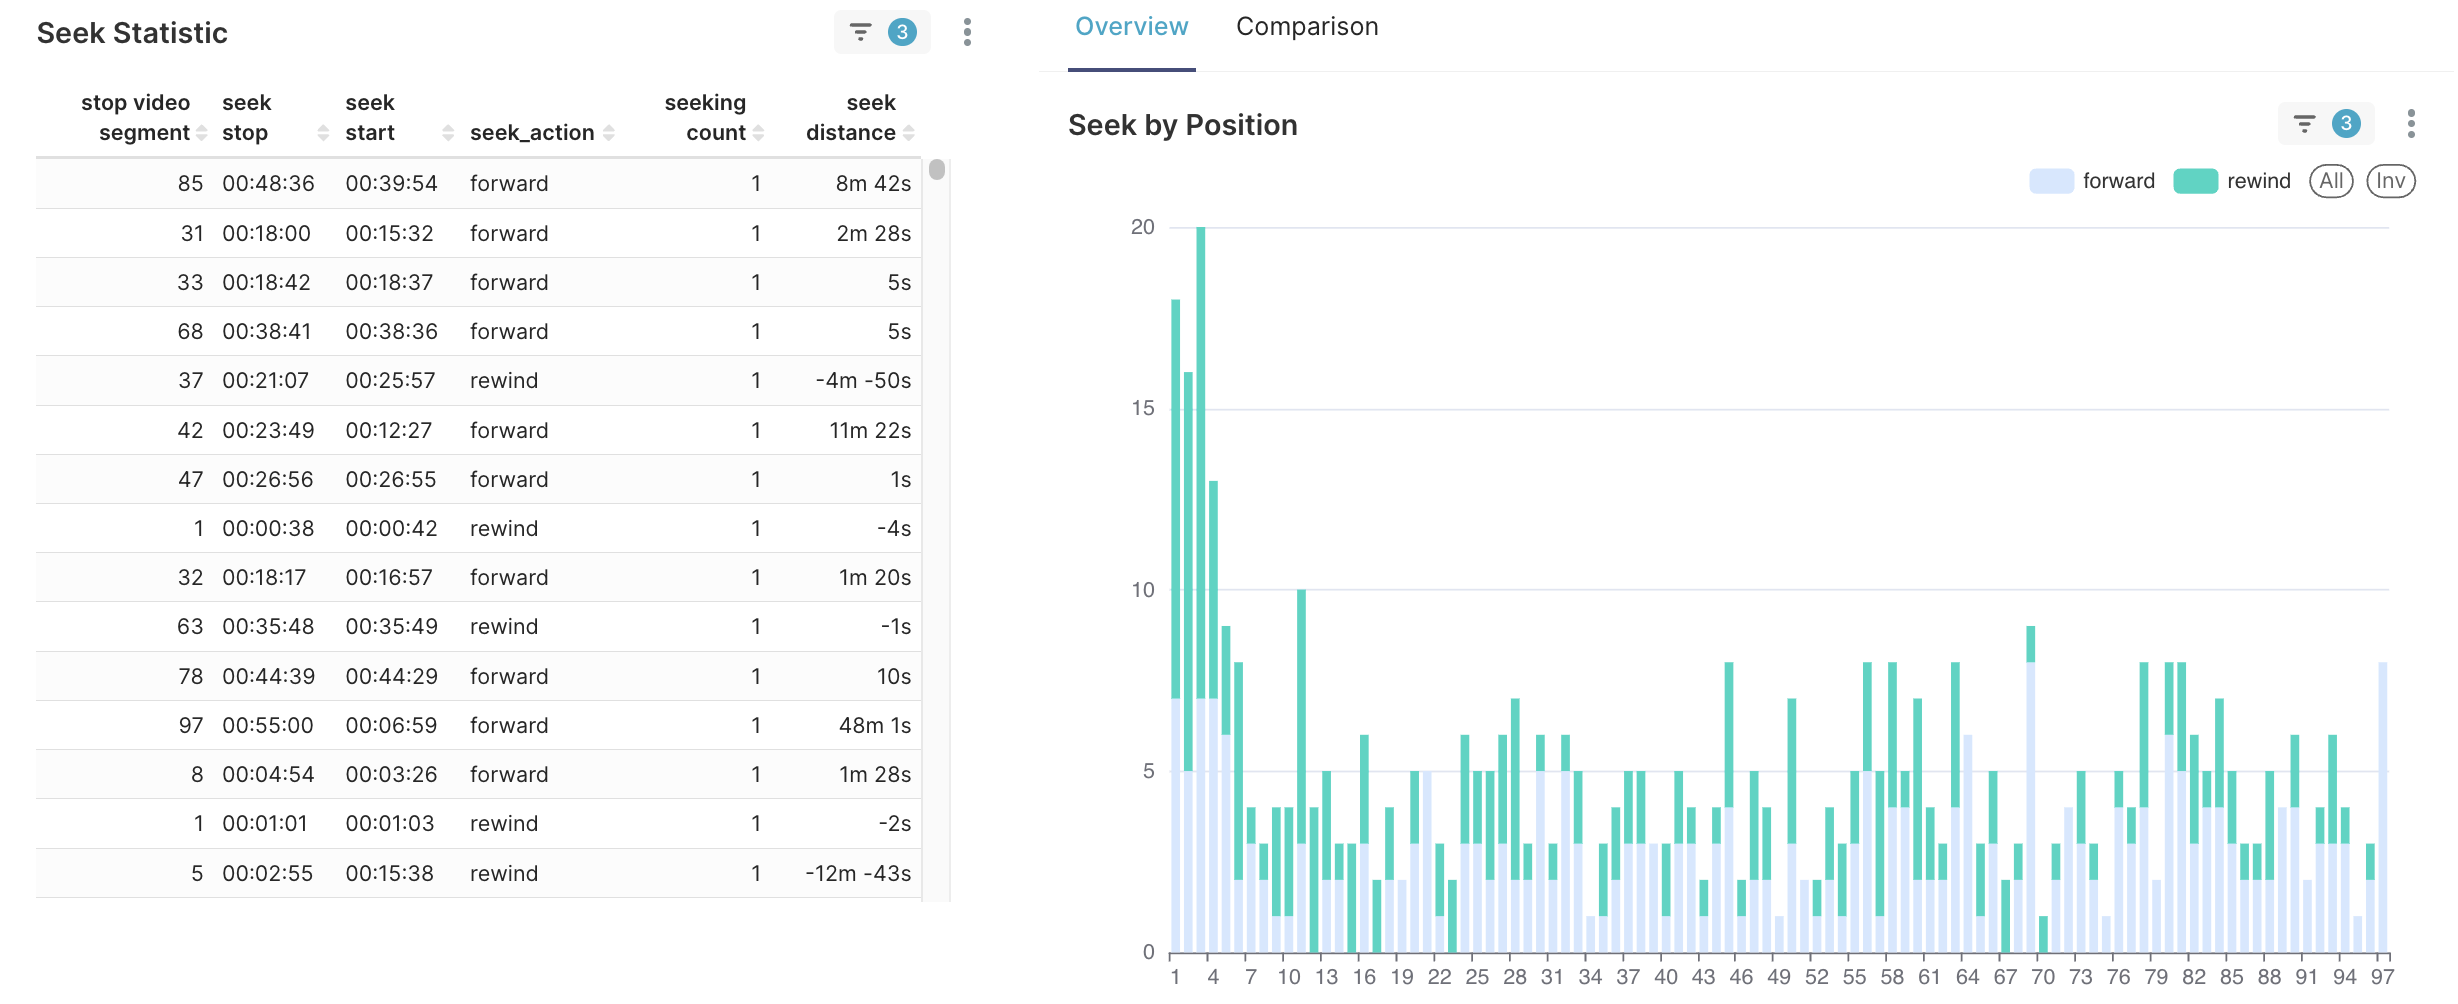Click the seek distance cell -12m -43s
2458x1004 pixels.
coord(858,874)
